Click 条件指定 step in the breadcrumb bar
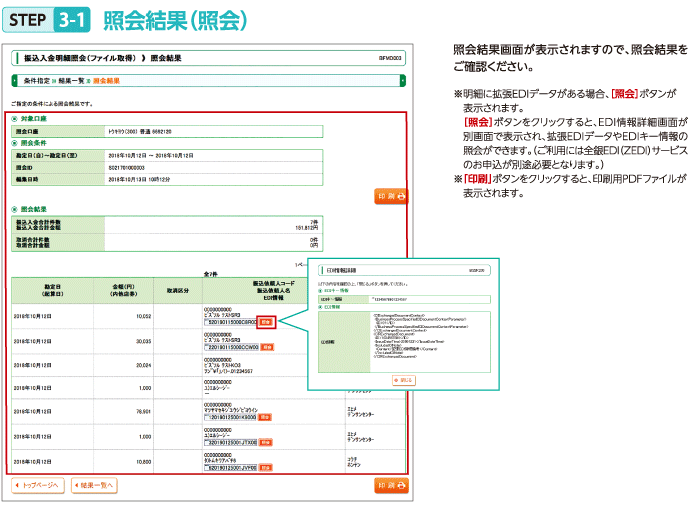This screenshot has width=688, height=506. tap(37, 81)
